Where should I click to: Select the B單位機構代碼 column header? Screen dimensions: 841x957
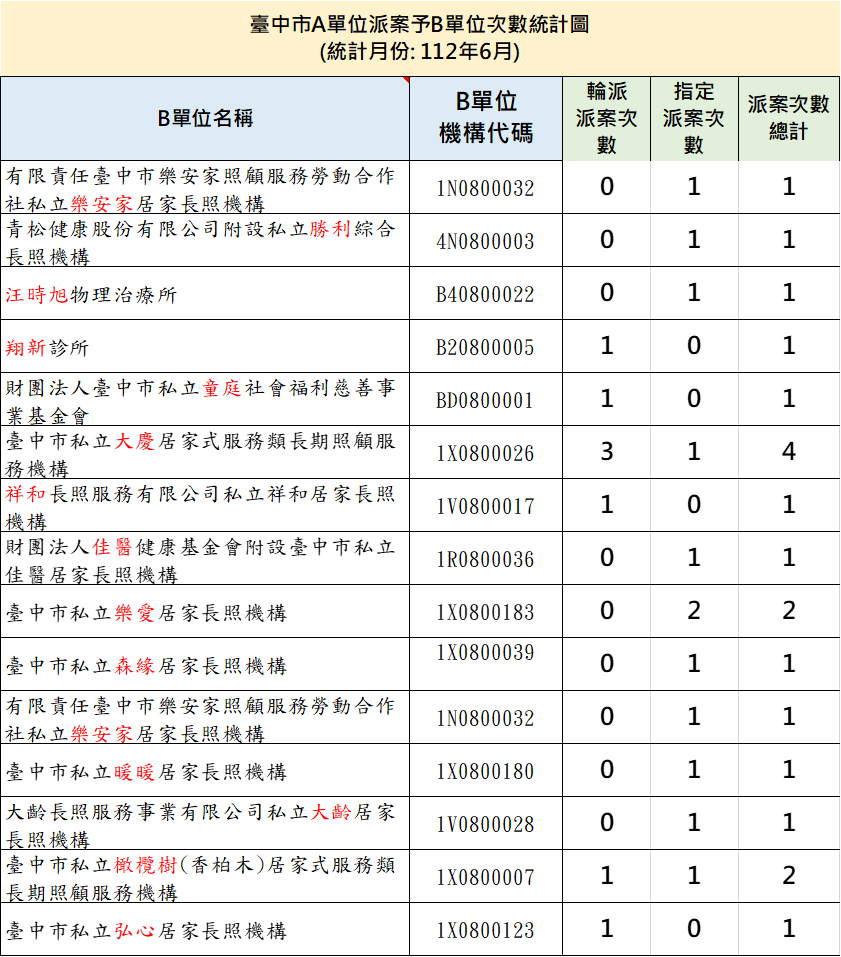coord(486,118)
